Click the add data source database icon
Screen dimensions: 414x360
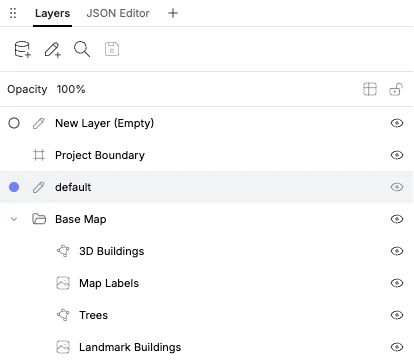click(x=23, y=49)
